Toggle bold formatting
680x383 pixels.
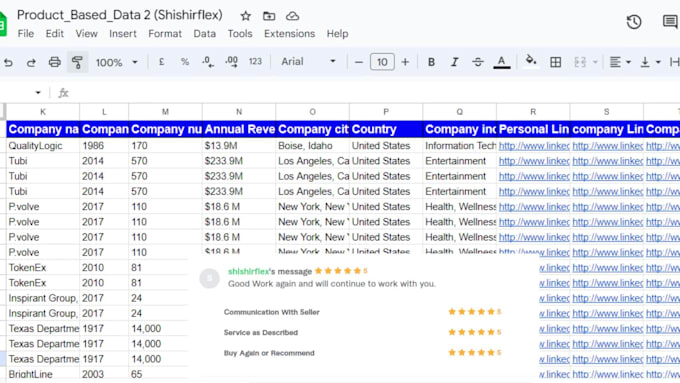click(431, 62)
